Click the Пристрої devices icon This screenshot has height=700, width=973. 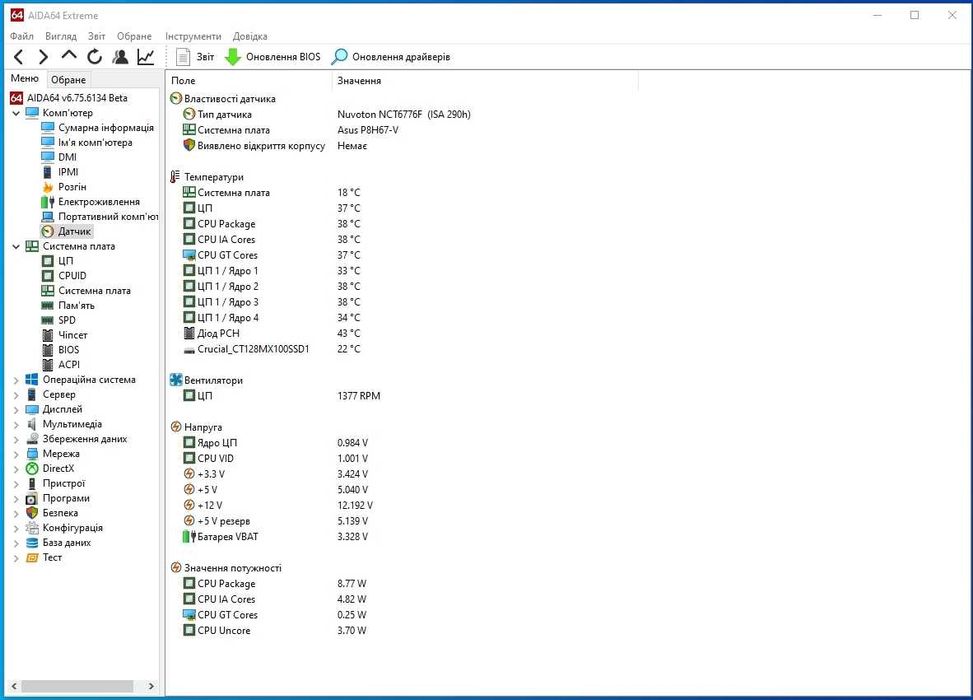(x=32, y=483)
